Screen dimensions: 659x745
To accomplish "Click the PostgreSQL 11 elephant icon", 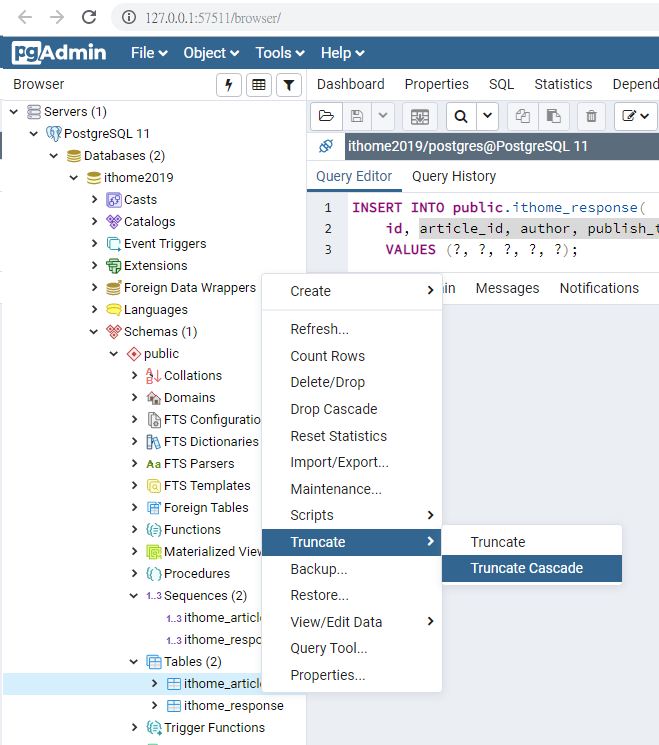I will coord(53,134).
